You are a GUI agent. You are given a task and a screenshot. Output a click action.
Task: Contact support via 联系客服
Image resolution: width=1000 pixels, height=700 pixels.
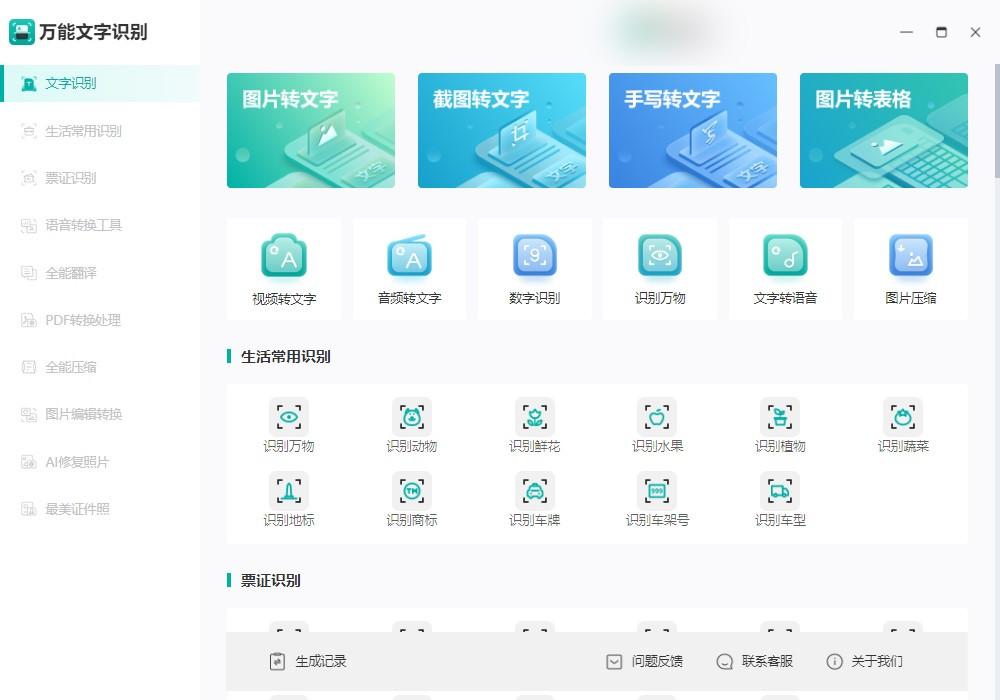[x=754, y=662]
